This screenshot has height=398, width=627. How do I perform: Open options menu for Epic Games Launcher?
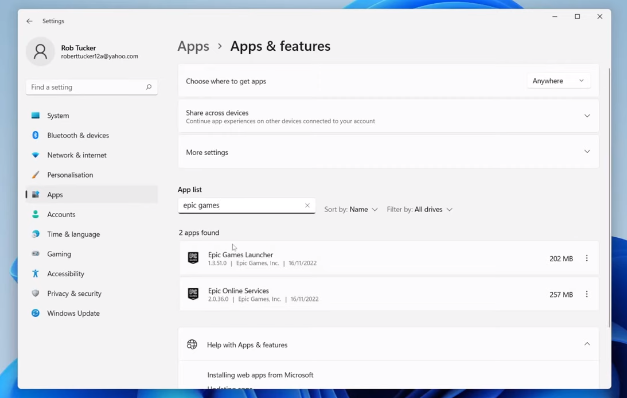587,258
